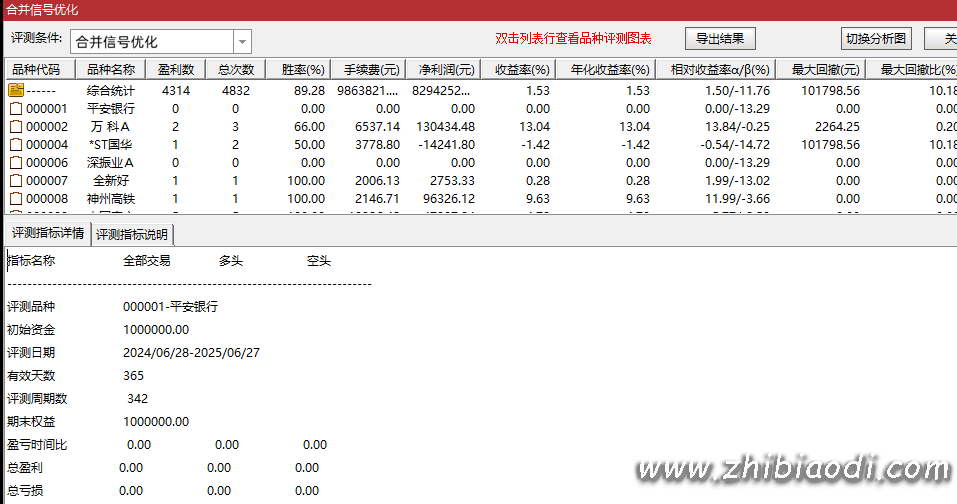Viewport: 957px width, 504px height.
Task: Select the 平安银行 row name
Action: [x=110, y=109]
